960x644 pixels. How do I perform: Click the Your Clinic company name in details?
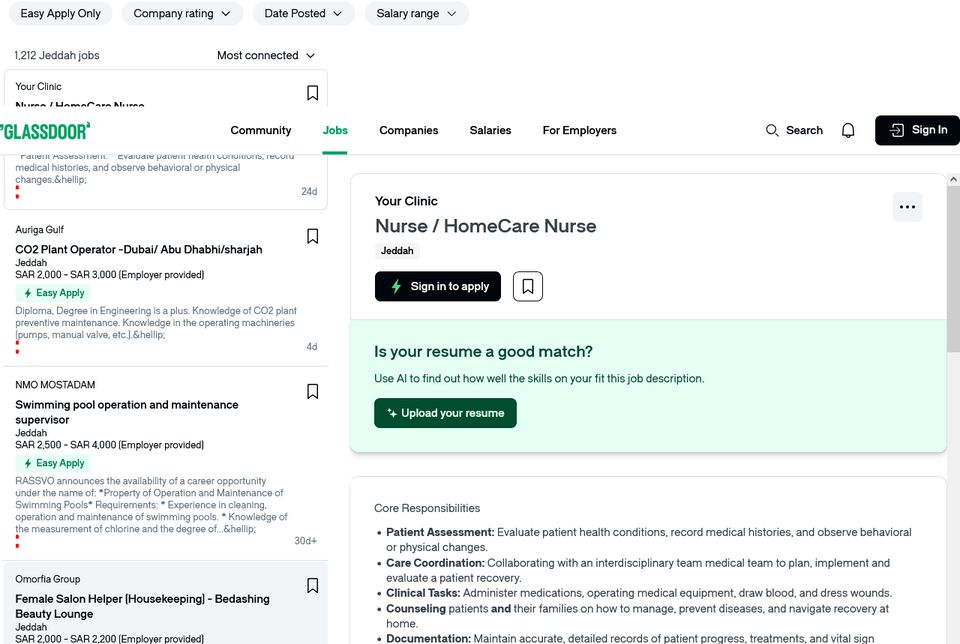click(406, 201)
